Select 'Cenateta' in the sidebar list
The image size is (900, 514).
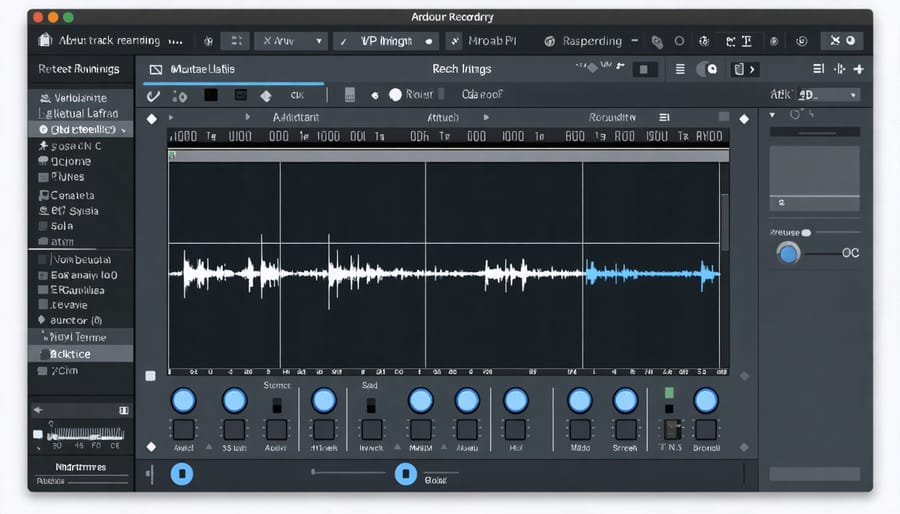(72, 196)
